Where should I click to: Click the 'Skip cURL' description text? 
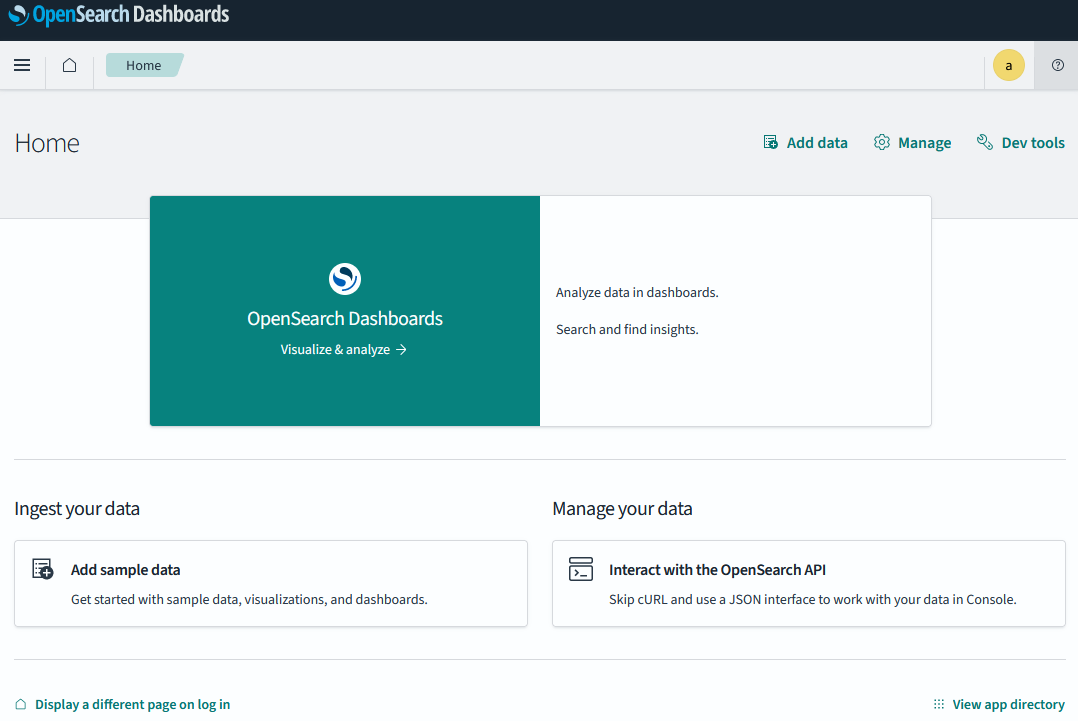813,599
